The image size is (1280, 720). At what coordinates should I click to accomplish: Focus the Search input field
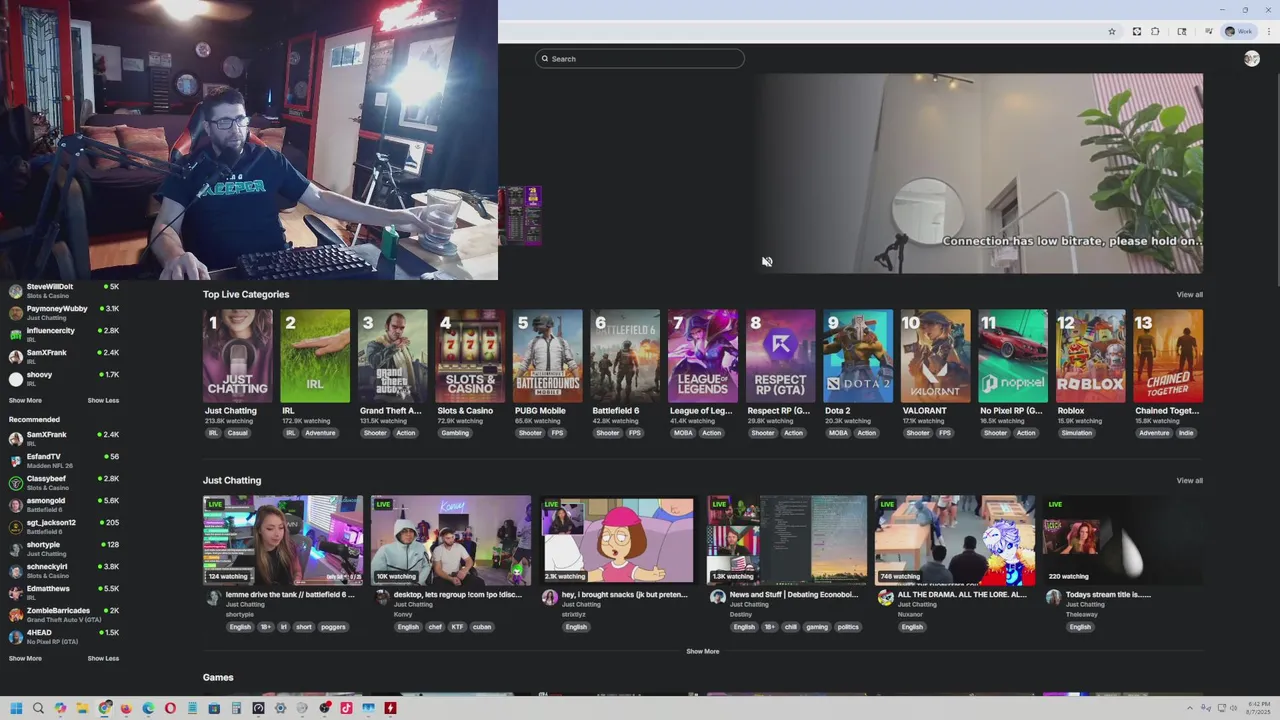tap(640, 59)
